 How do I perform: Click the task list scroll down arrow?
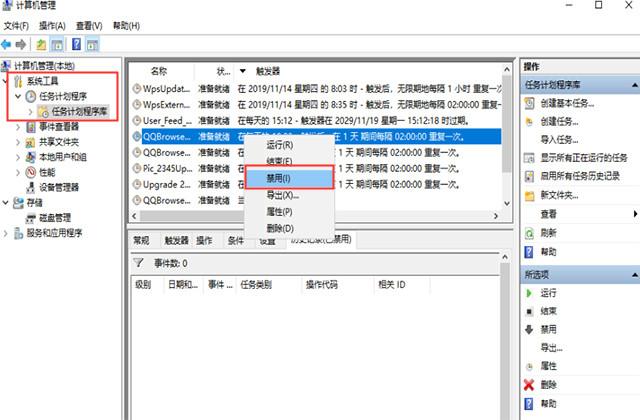507,203
